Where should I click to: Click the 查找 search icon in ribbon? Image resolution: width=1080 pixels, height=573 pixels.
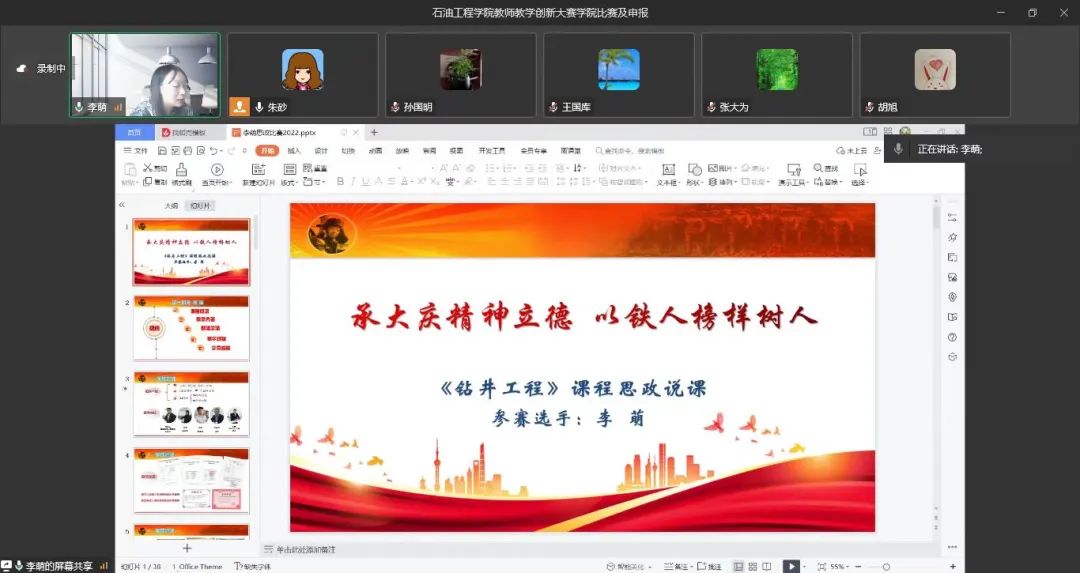(x=820, y=168)
